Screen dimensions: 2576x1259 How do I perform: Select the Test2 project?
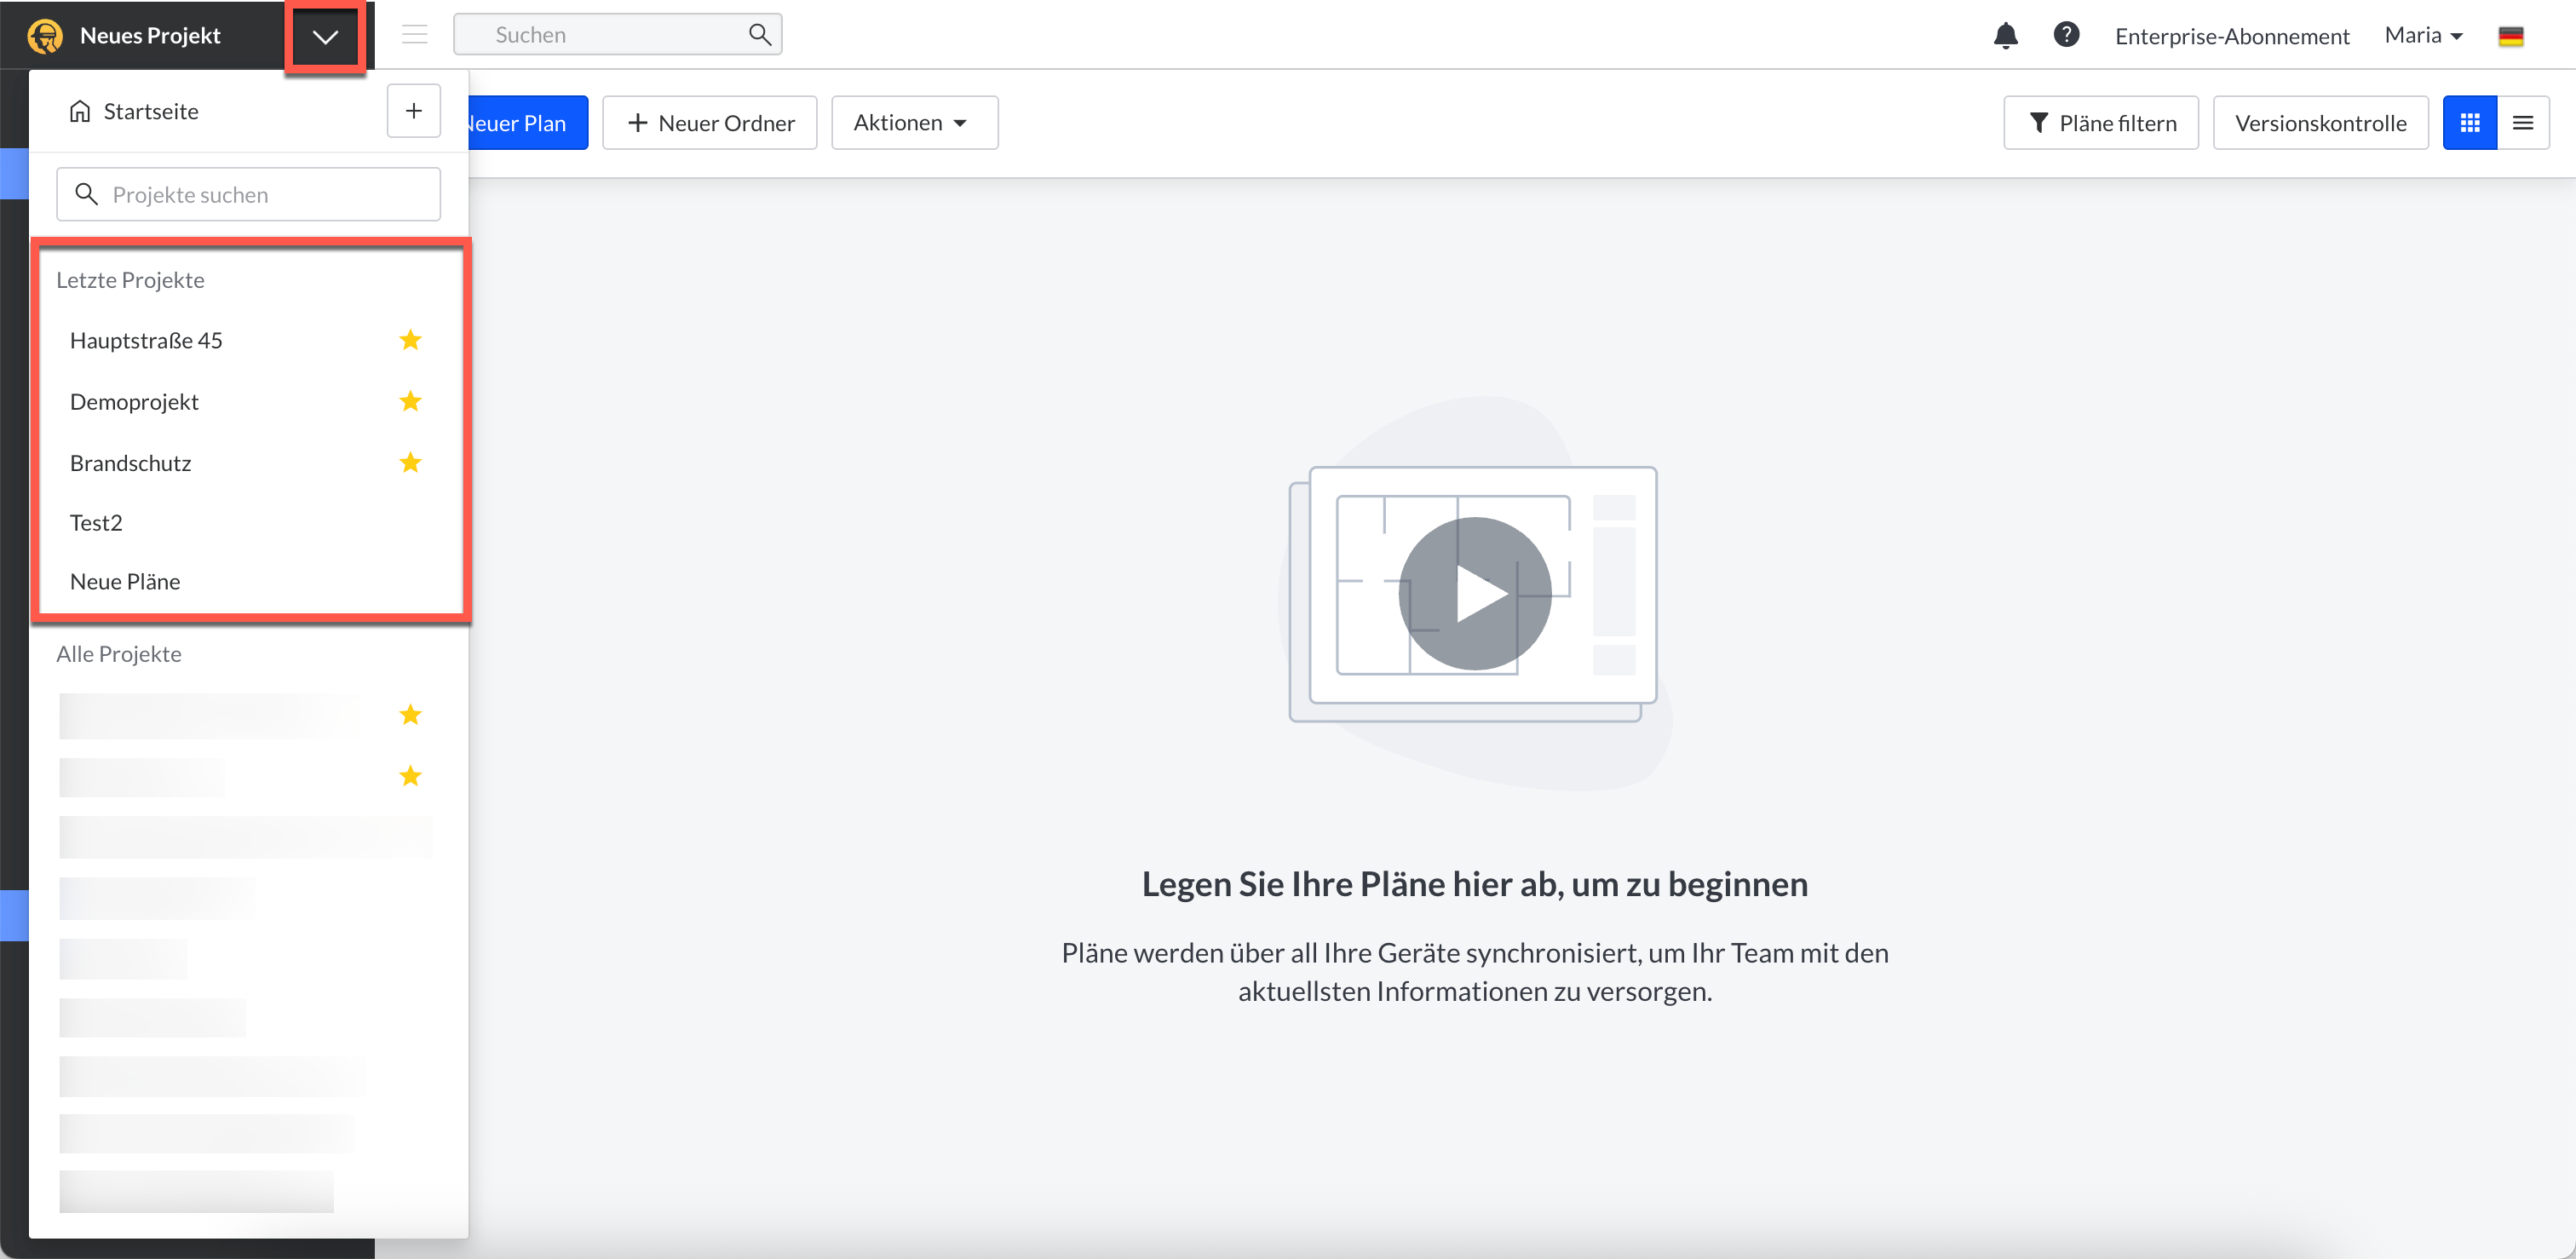(96, 522)
